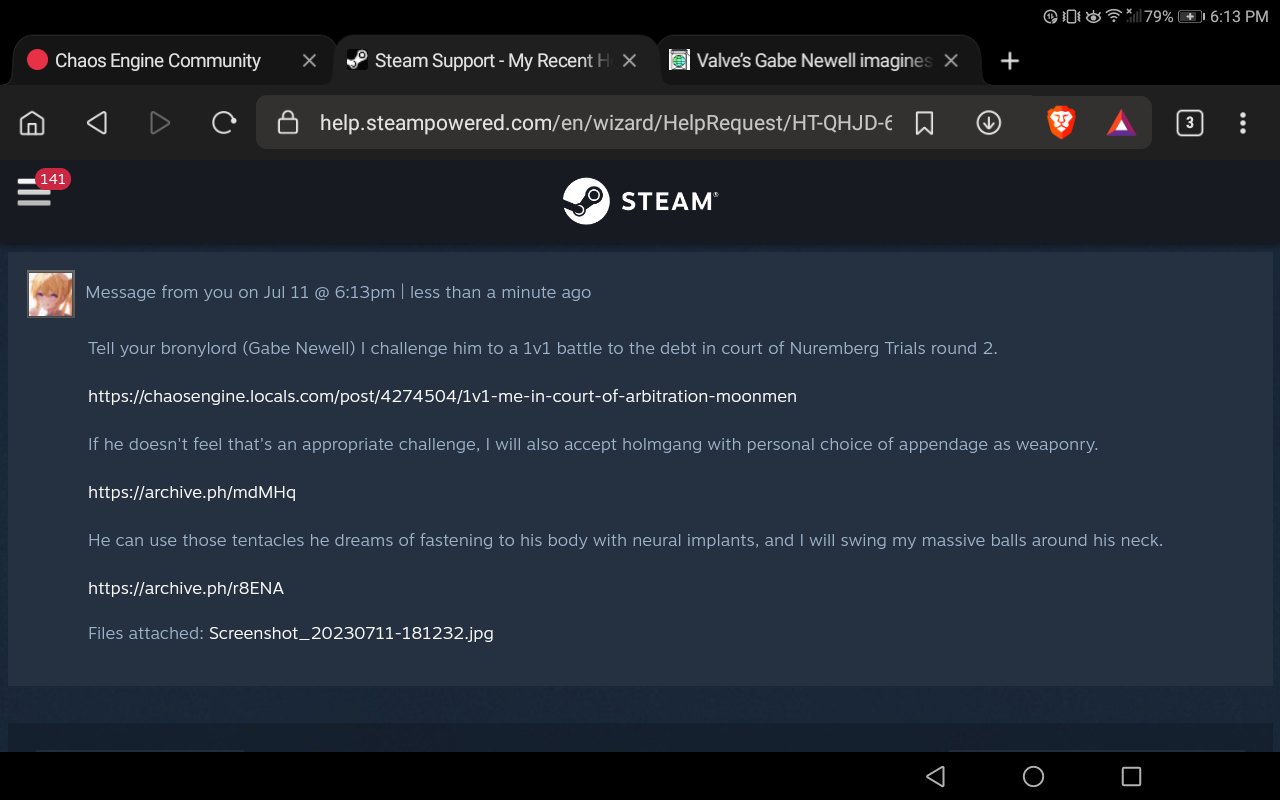Open Brave Shields lion icon

[x=1061, y=123]
